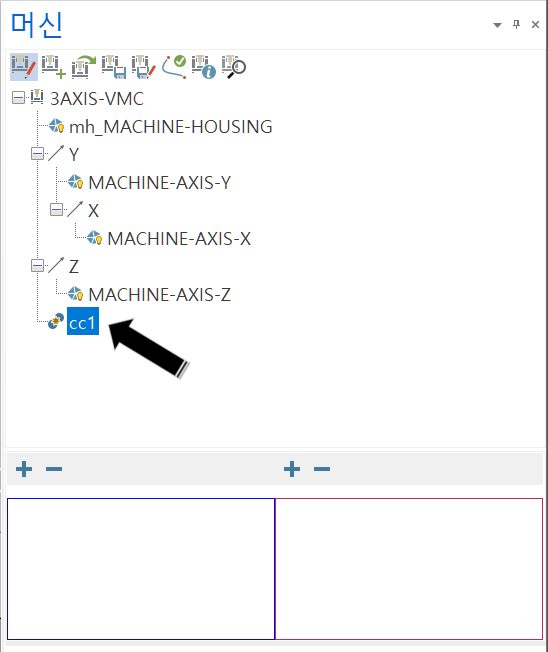This screenshot has width=548, height=652.
Task: Click the machine magnifier search icon
Action: [x=233, y=67]
